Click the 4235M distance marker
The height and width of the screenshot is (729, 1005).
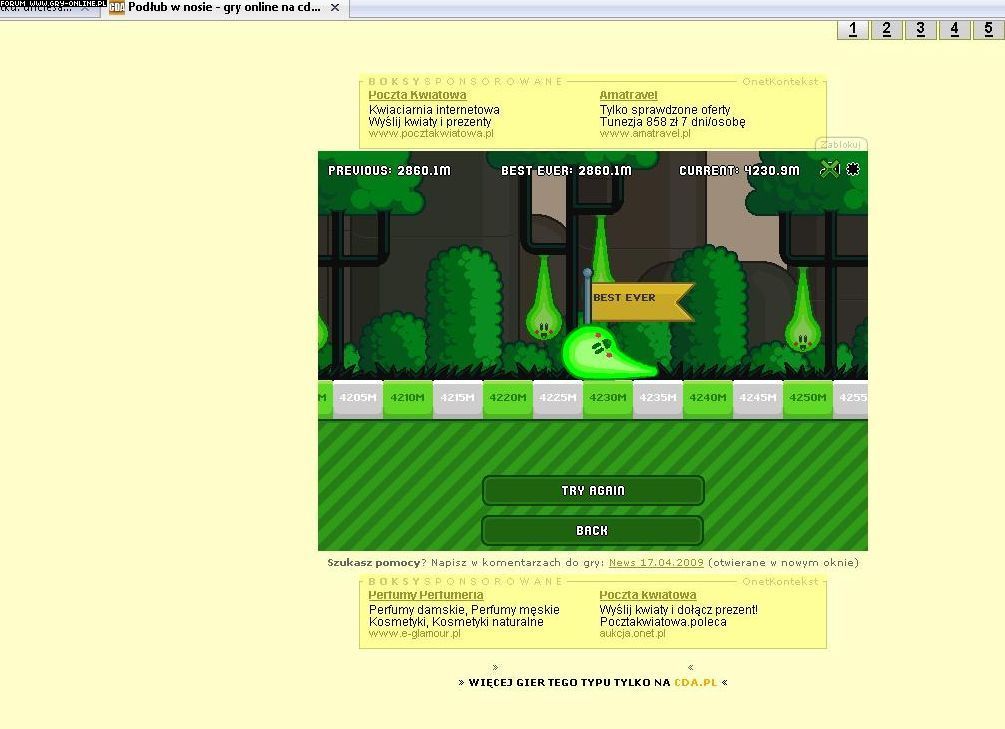pyautogui.click(x=658, y=399)
